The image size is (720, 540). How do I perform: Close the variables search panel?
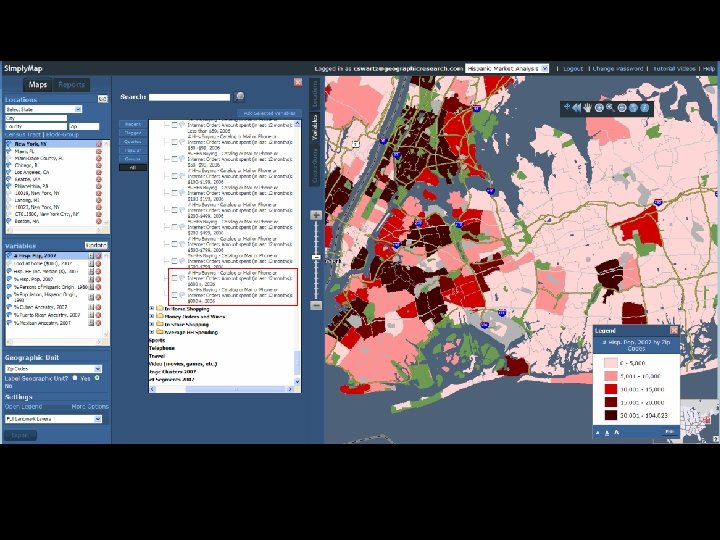298,82
